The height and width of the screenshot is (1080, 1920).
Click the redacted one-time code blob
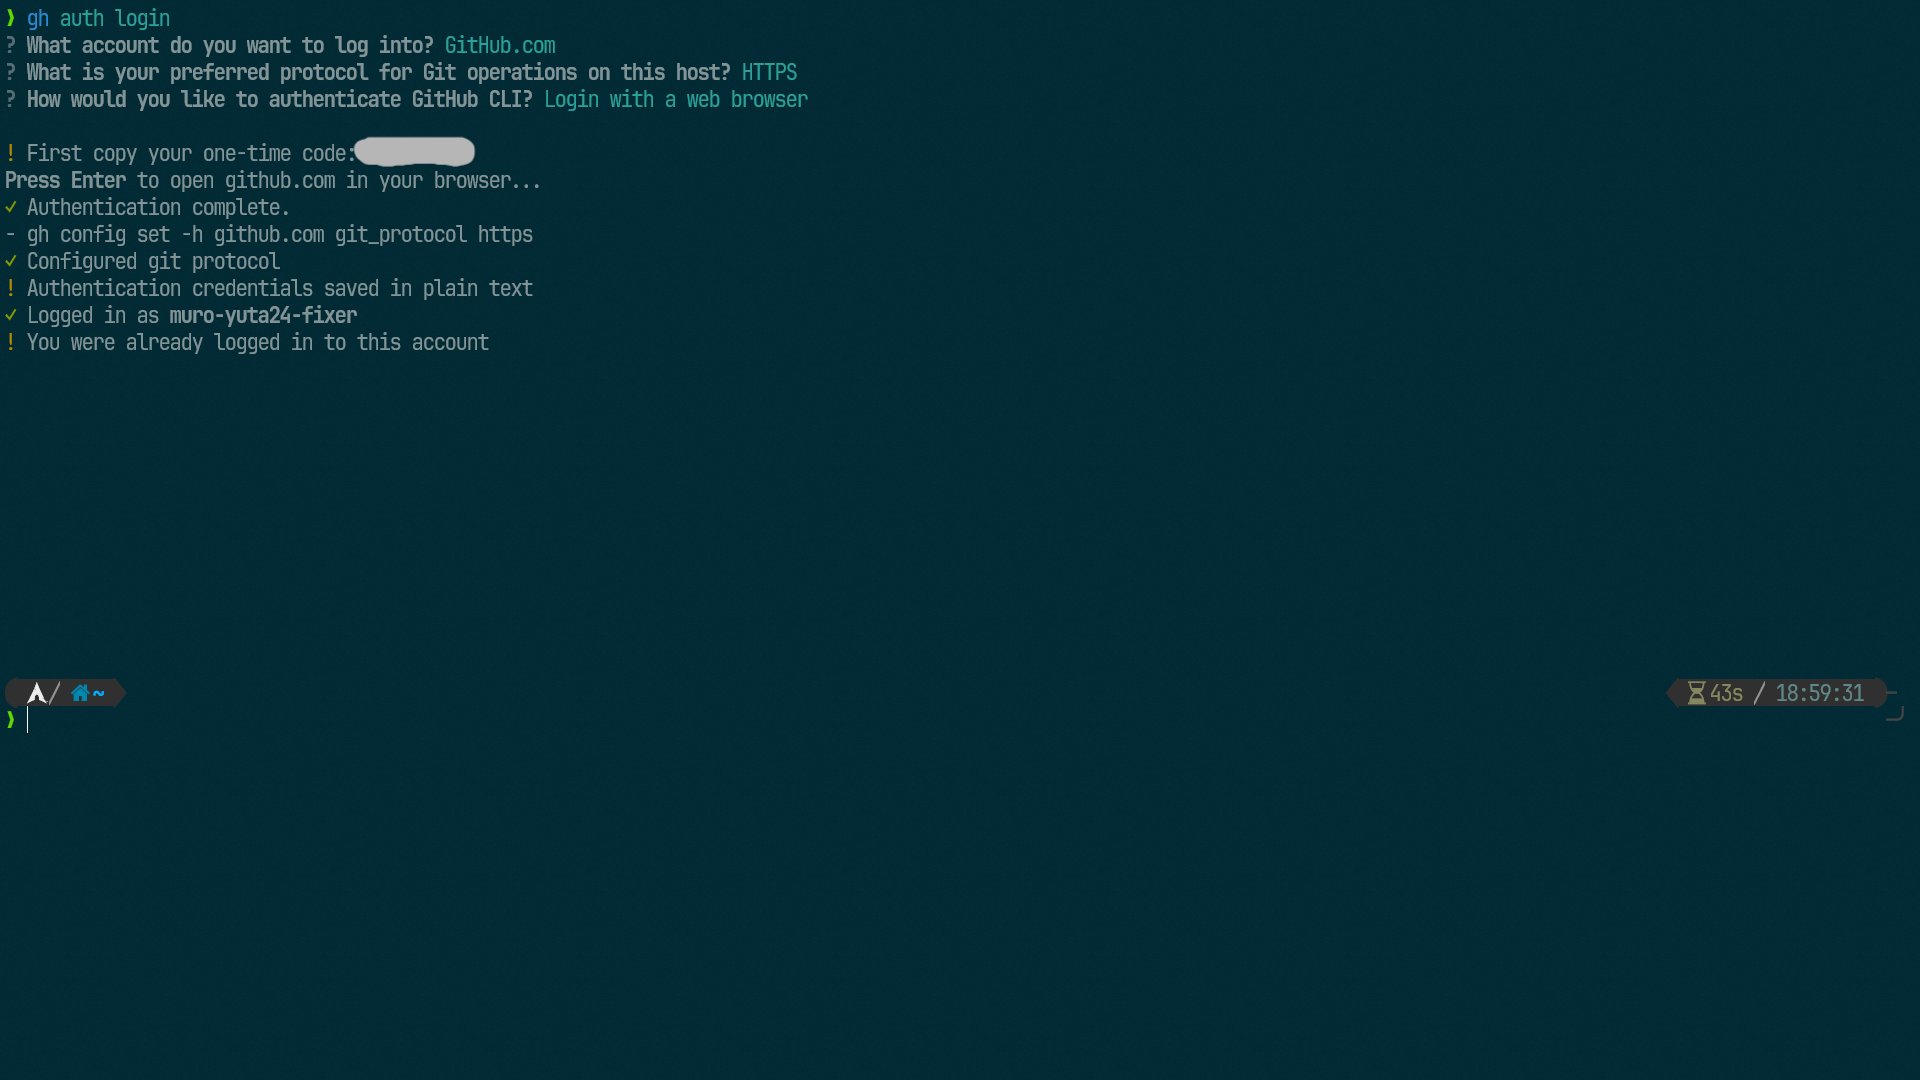coord(414,152)
